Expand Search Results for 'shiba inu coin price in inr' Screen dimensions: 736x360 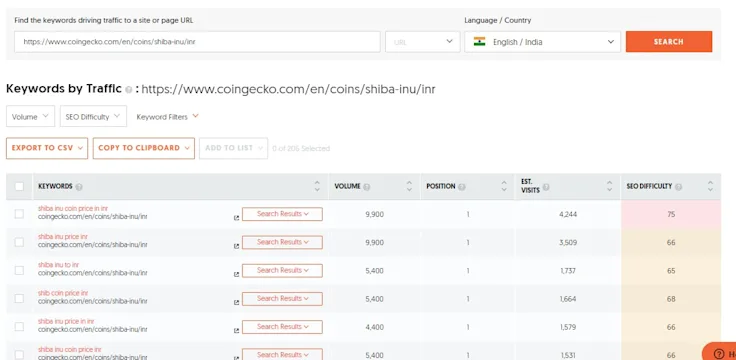coord(282,214)
